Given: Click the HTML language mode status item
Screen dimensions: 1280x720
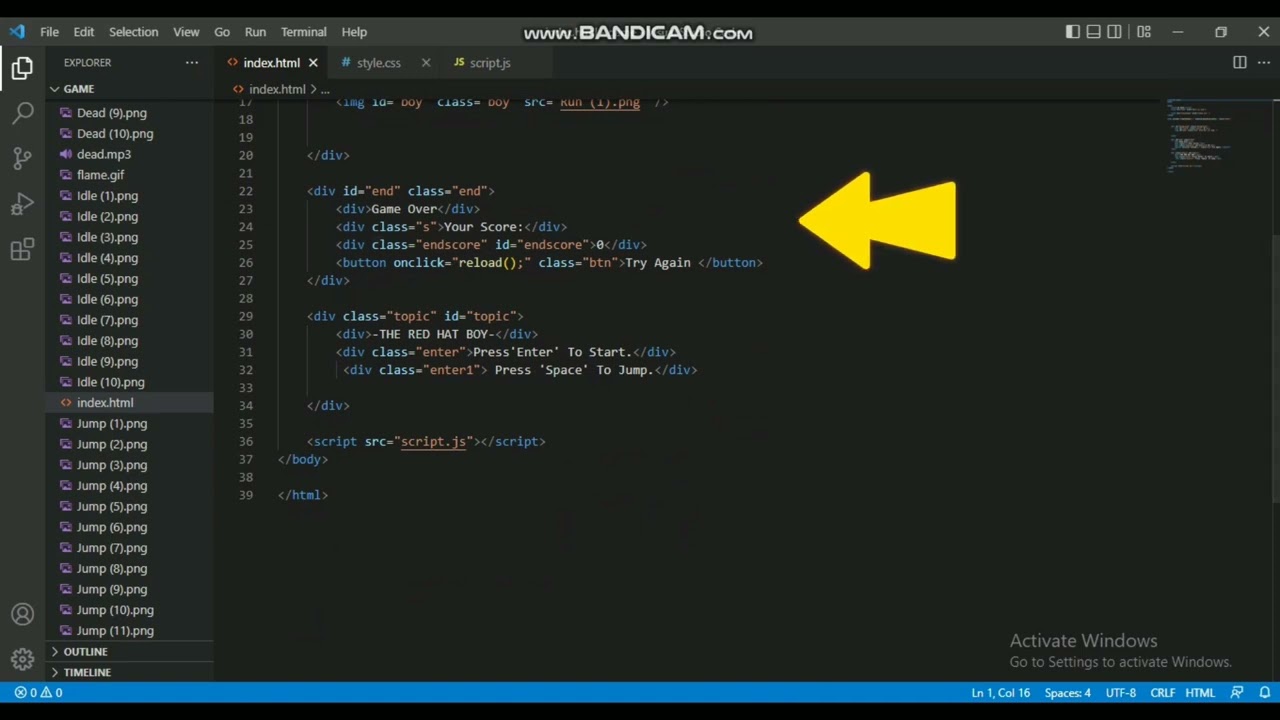Looking at the screenshot, I should tap(1200, 692).
